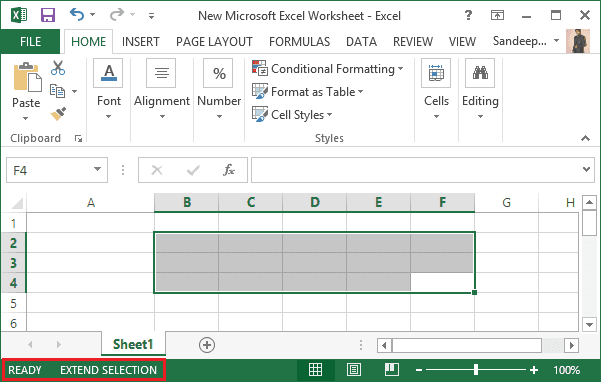This screenshot has width=602, height=382.
Task: Click the READY status text
Action: 25,370
